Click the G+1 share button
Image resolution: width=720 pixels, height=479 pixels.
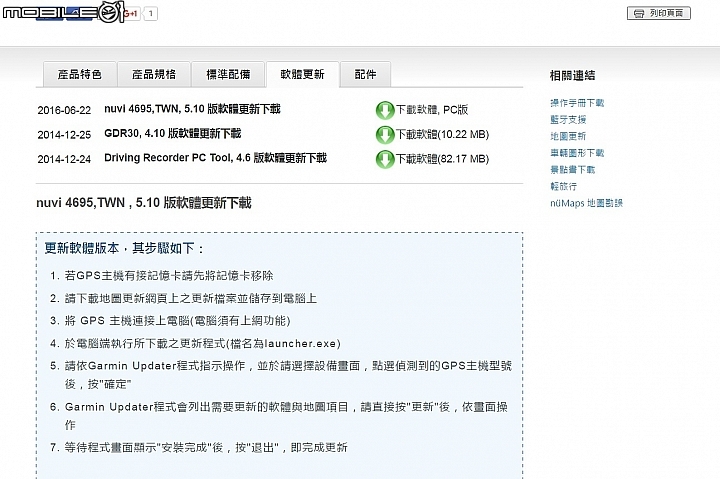(x=131, y=14)
